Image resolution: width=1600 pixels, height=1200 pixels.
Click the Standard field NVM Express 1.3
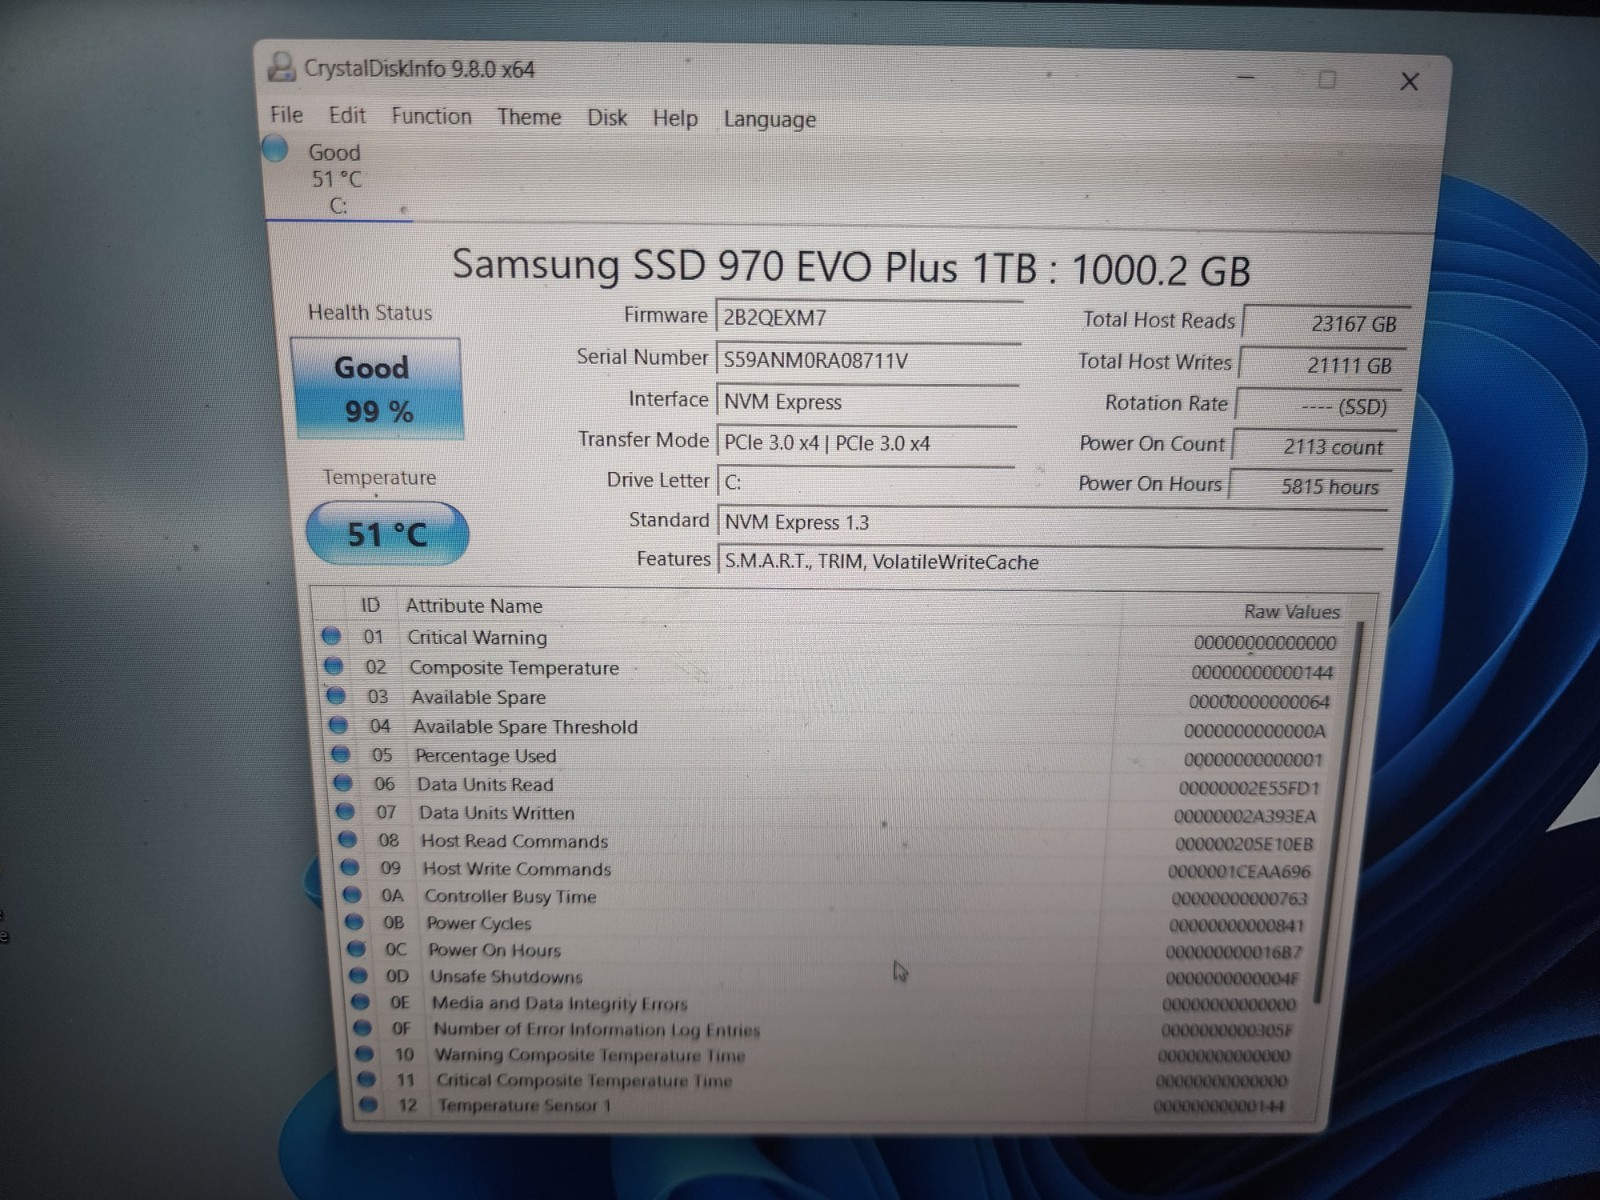(x=1051, y=523)
